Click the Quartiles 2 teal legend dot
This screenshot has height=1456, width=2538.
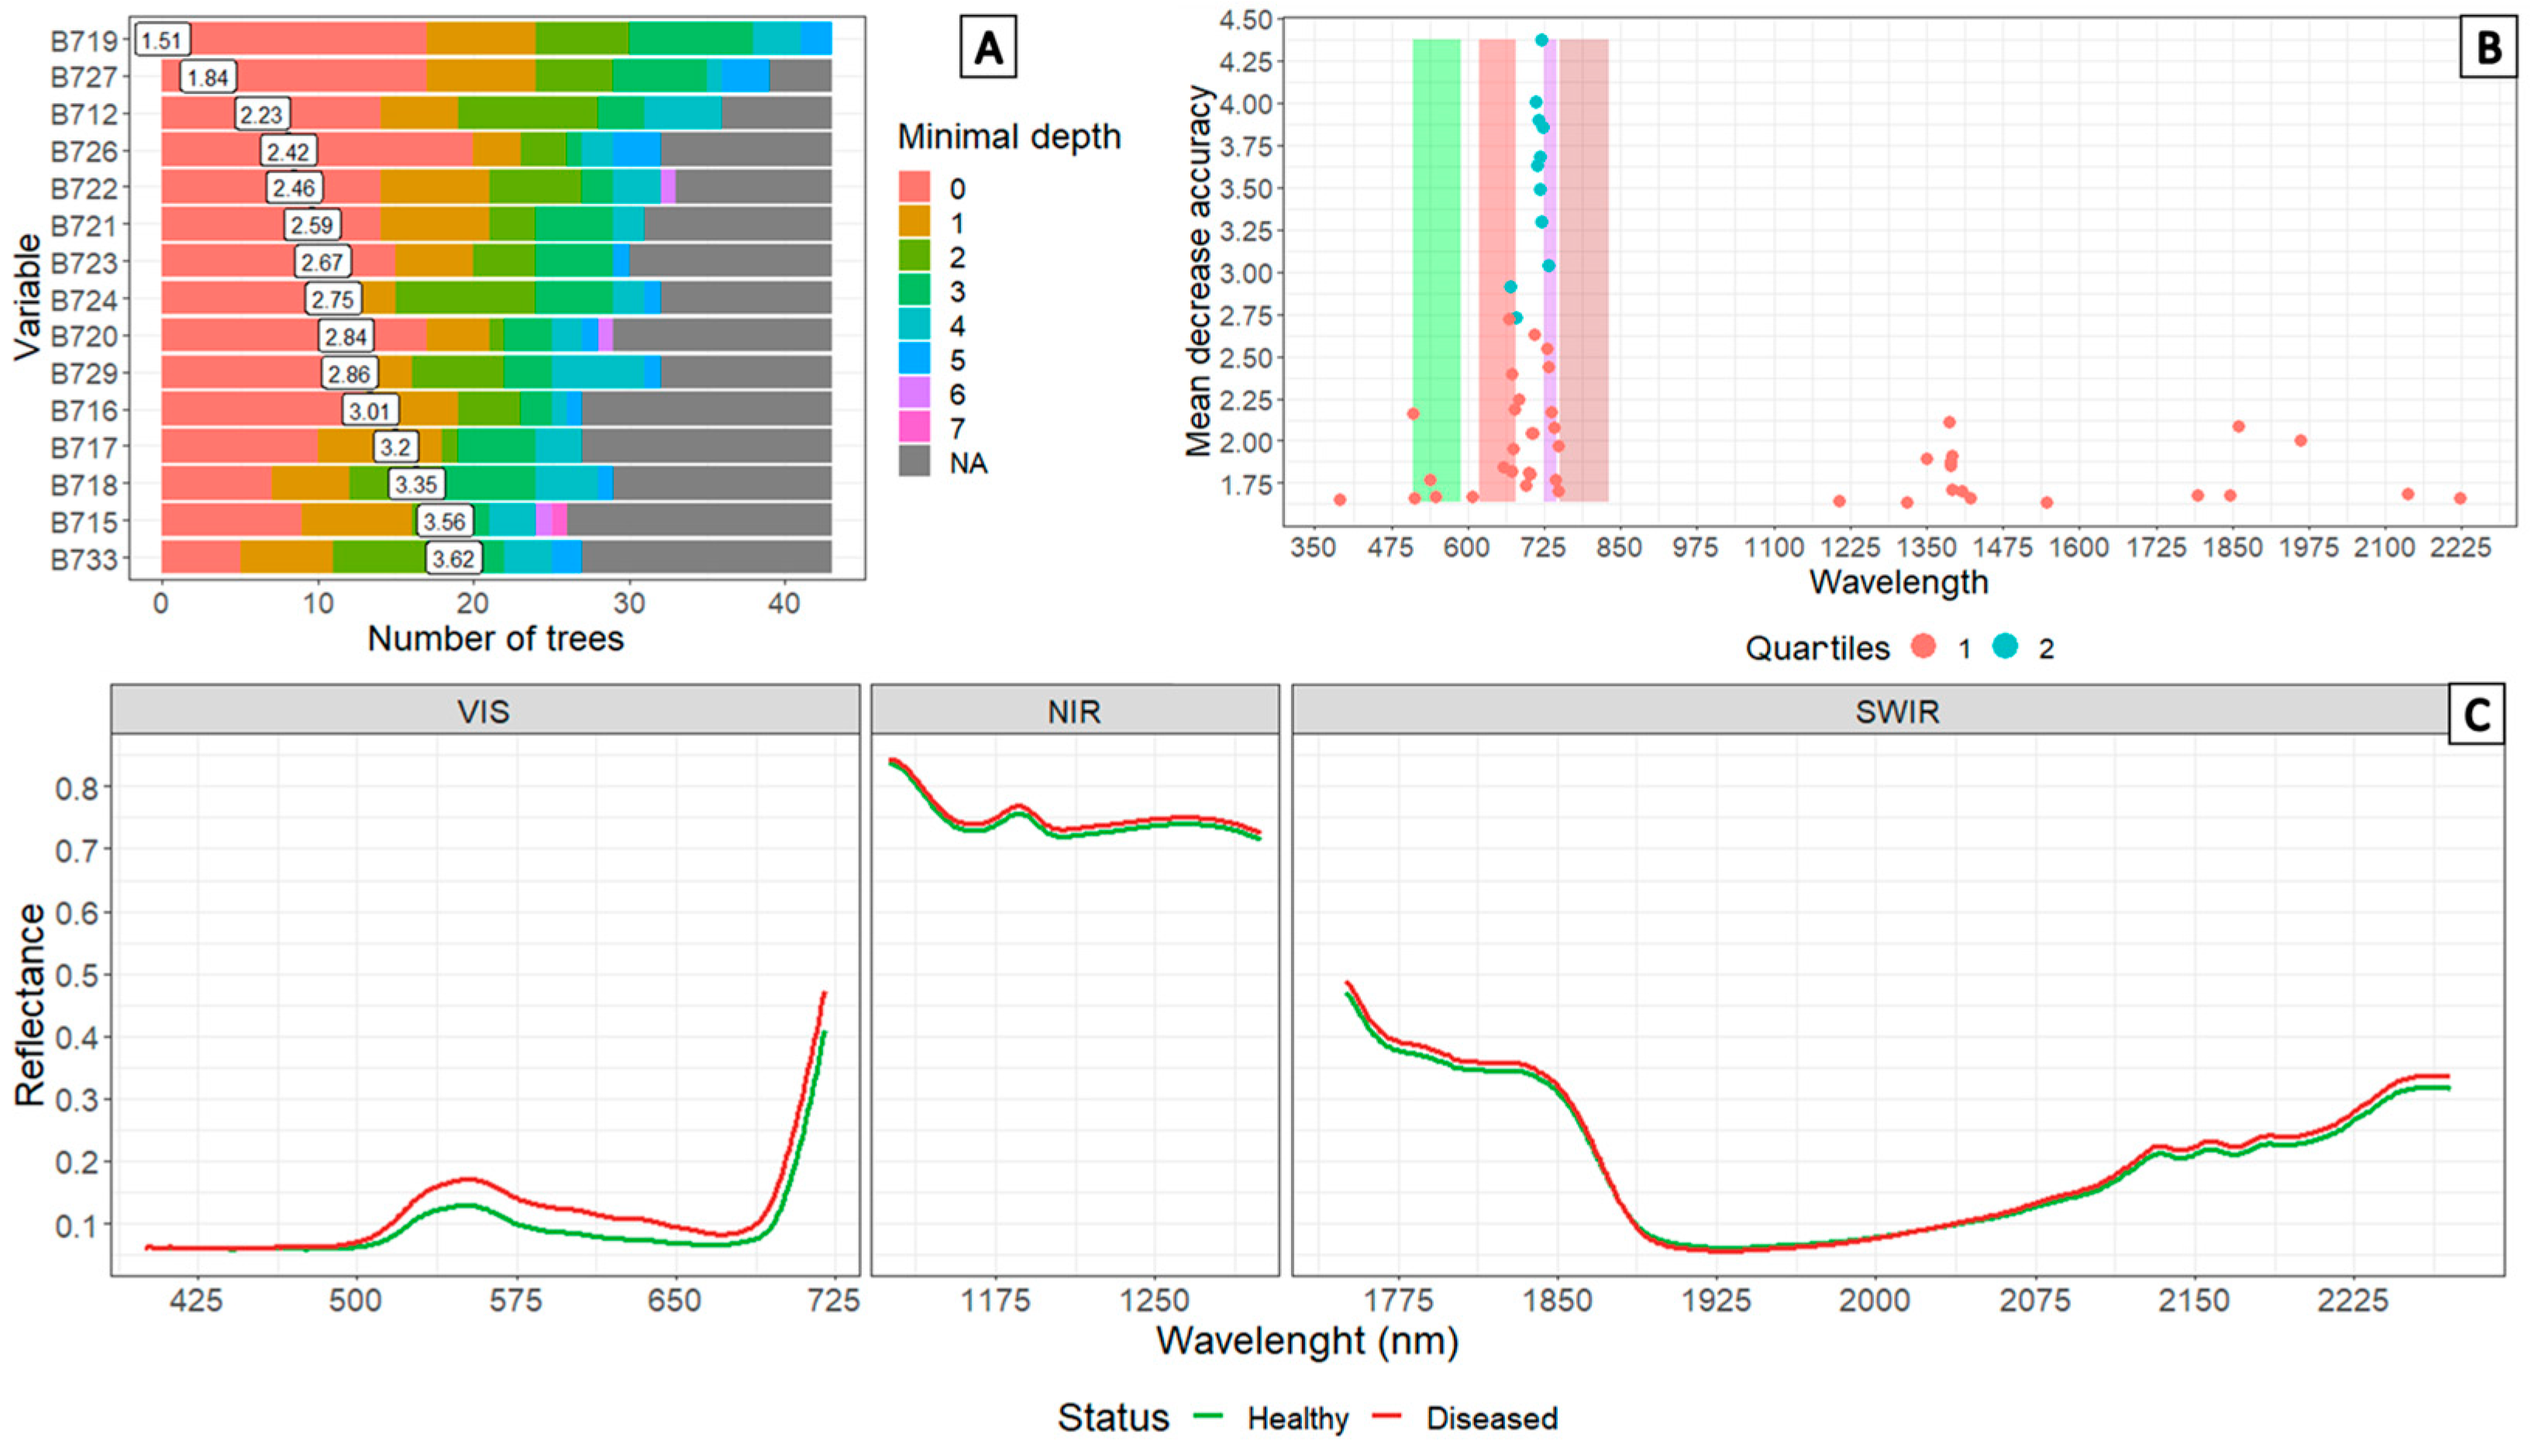2005,647
